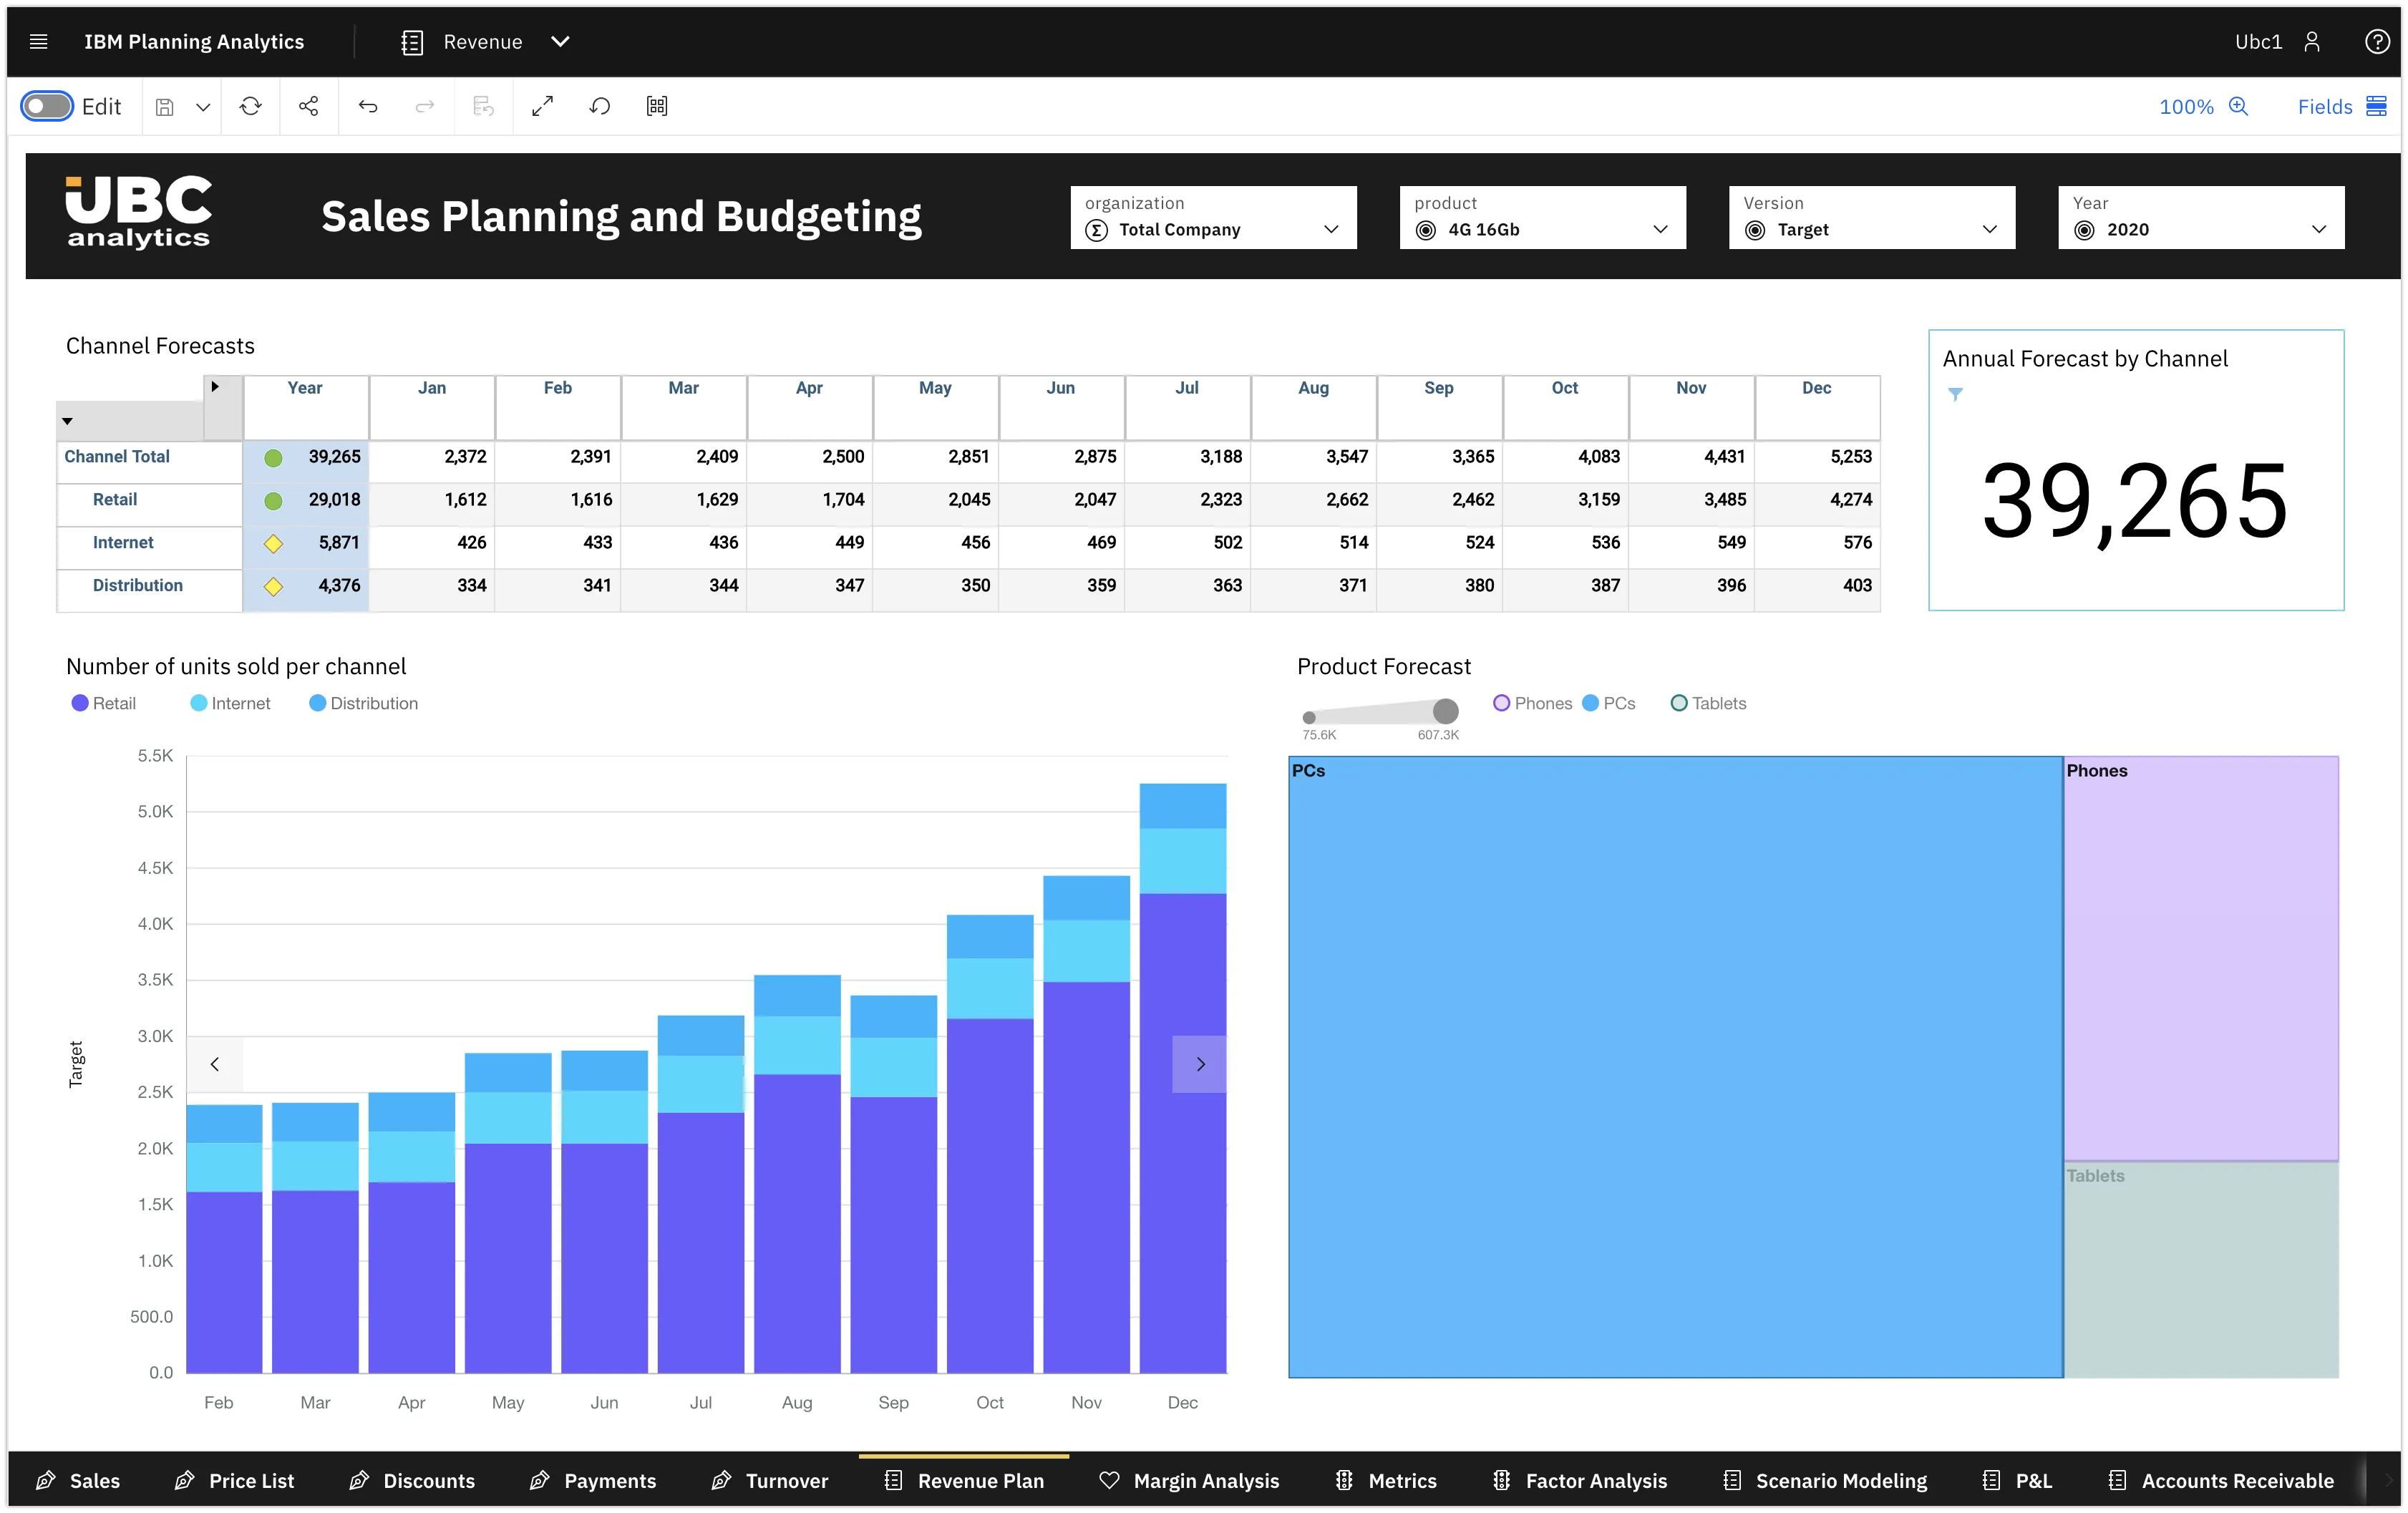This screenshot has height=1513, width=2408.
Task: Toggle Tablets legend item in Product Forecast
Action: click(1709, 703)
